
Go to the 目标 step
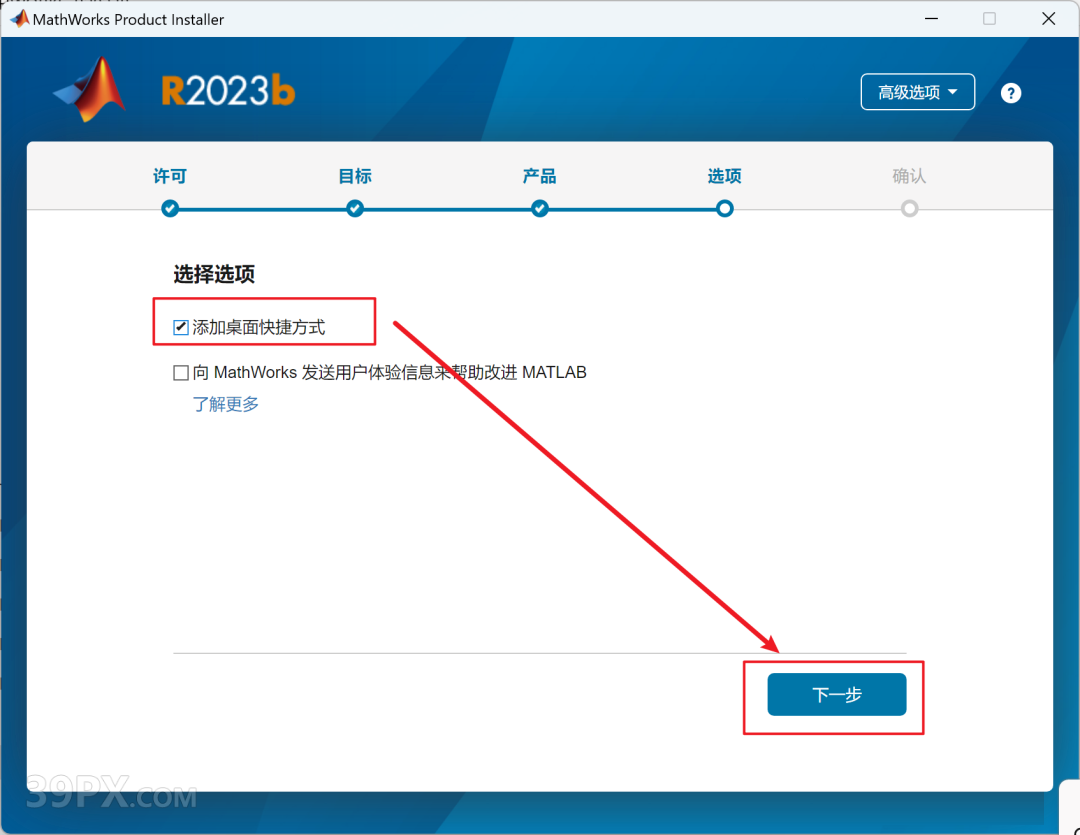coord(355,176)
